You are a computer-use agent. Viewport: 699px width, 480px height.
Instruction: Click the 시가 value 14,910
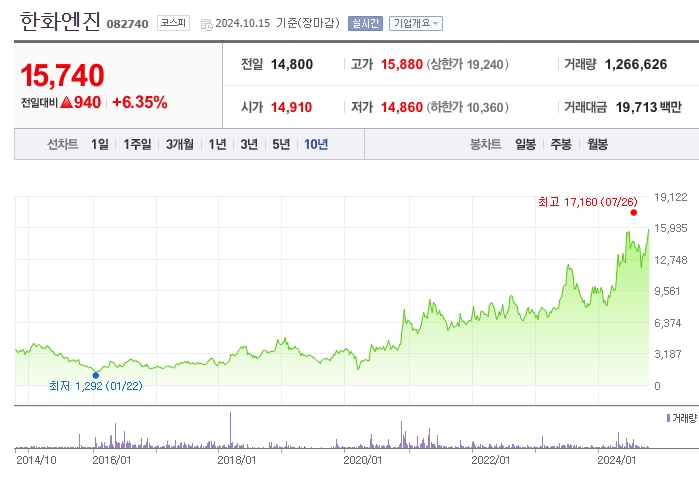point(291,107)
